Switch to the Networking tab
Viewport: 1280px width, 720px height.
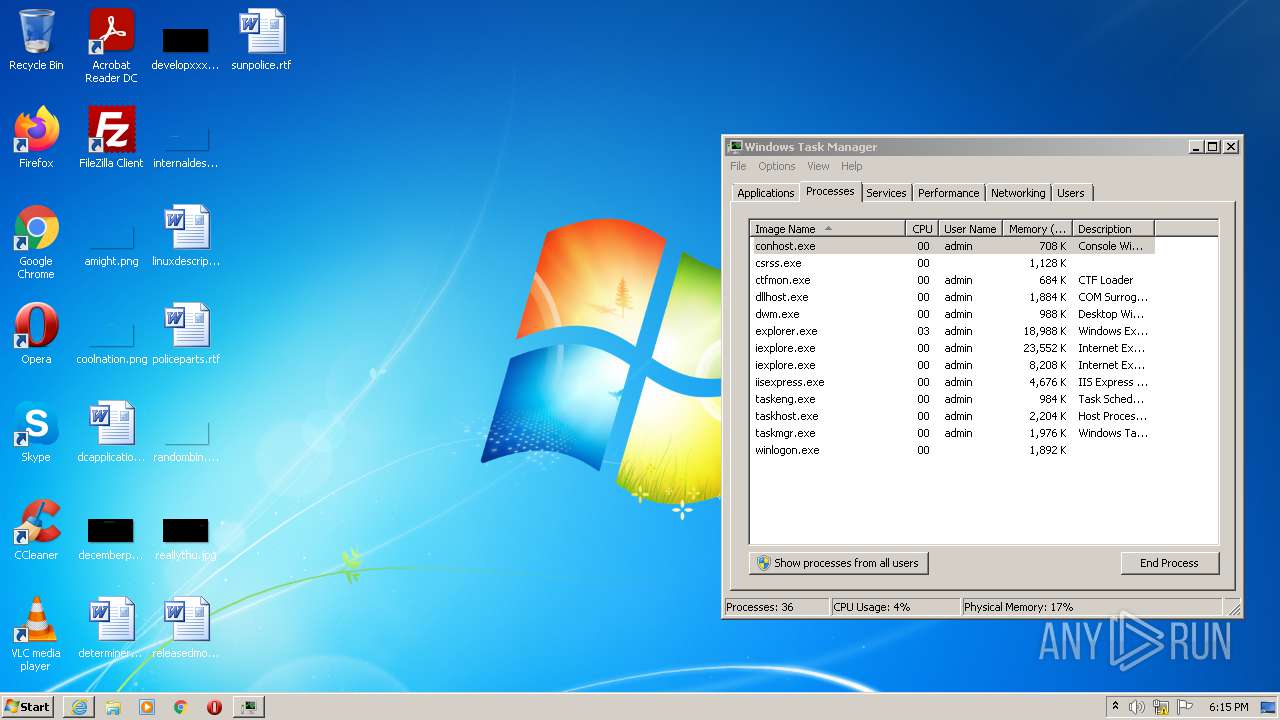(1018, 193)
